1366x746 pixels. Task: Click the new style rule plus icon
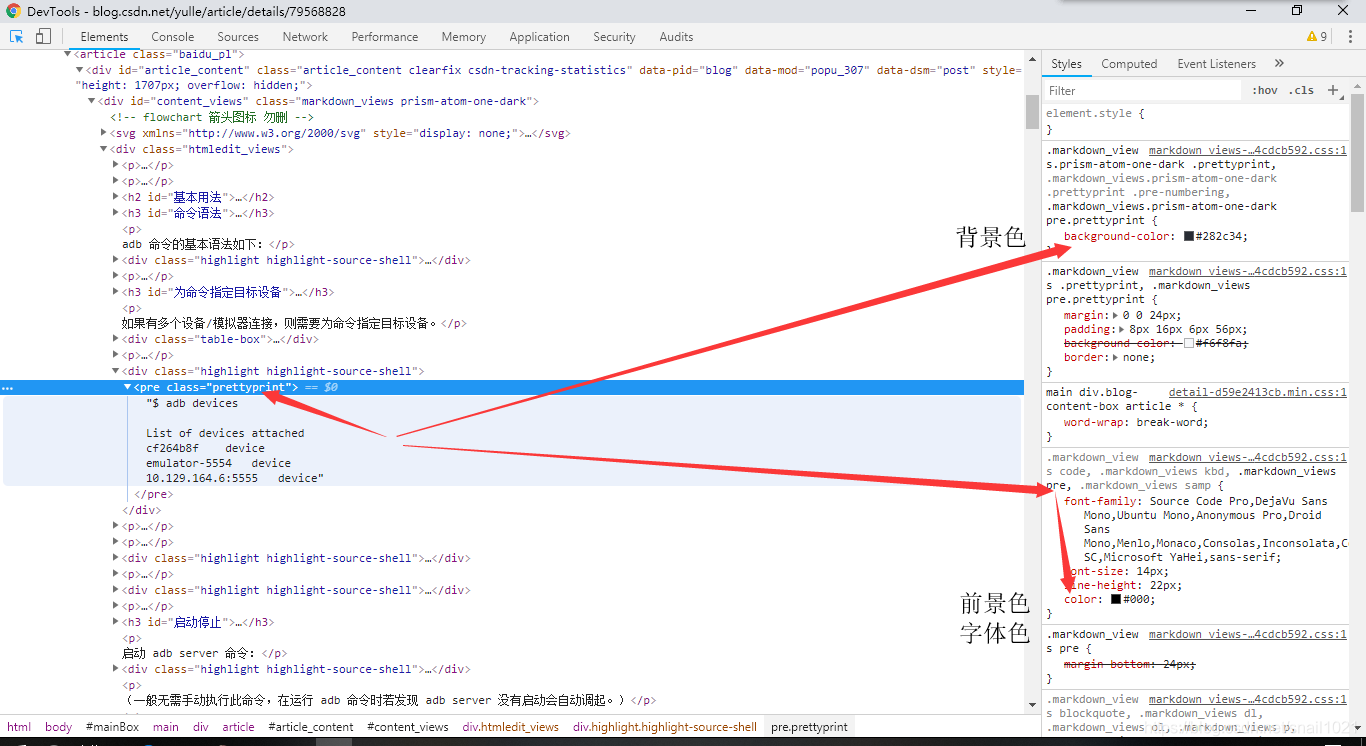(x=1332, y=90)
